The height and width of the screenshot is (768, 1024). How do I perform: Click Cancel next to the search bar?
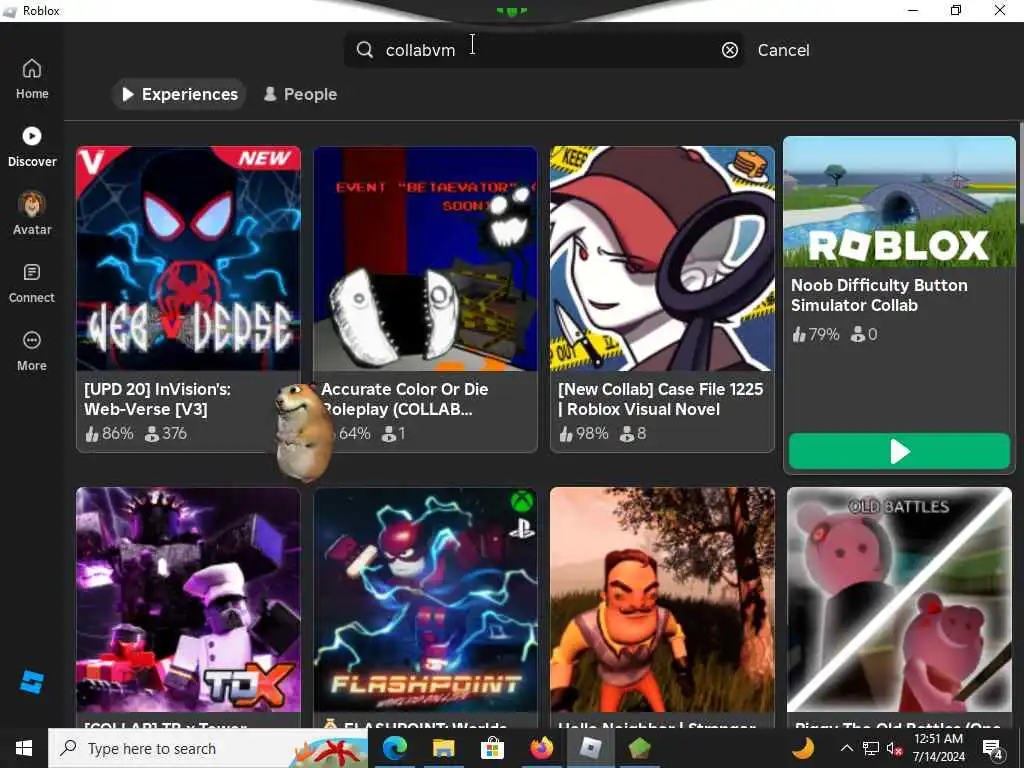[x=783, y=50]
